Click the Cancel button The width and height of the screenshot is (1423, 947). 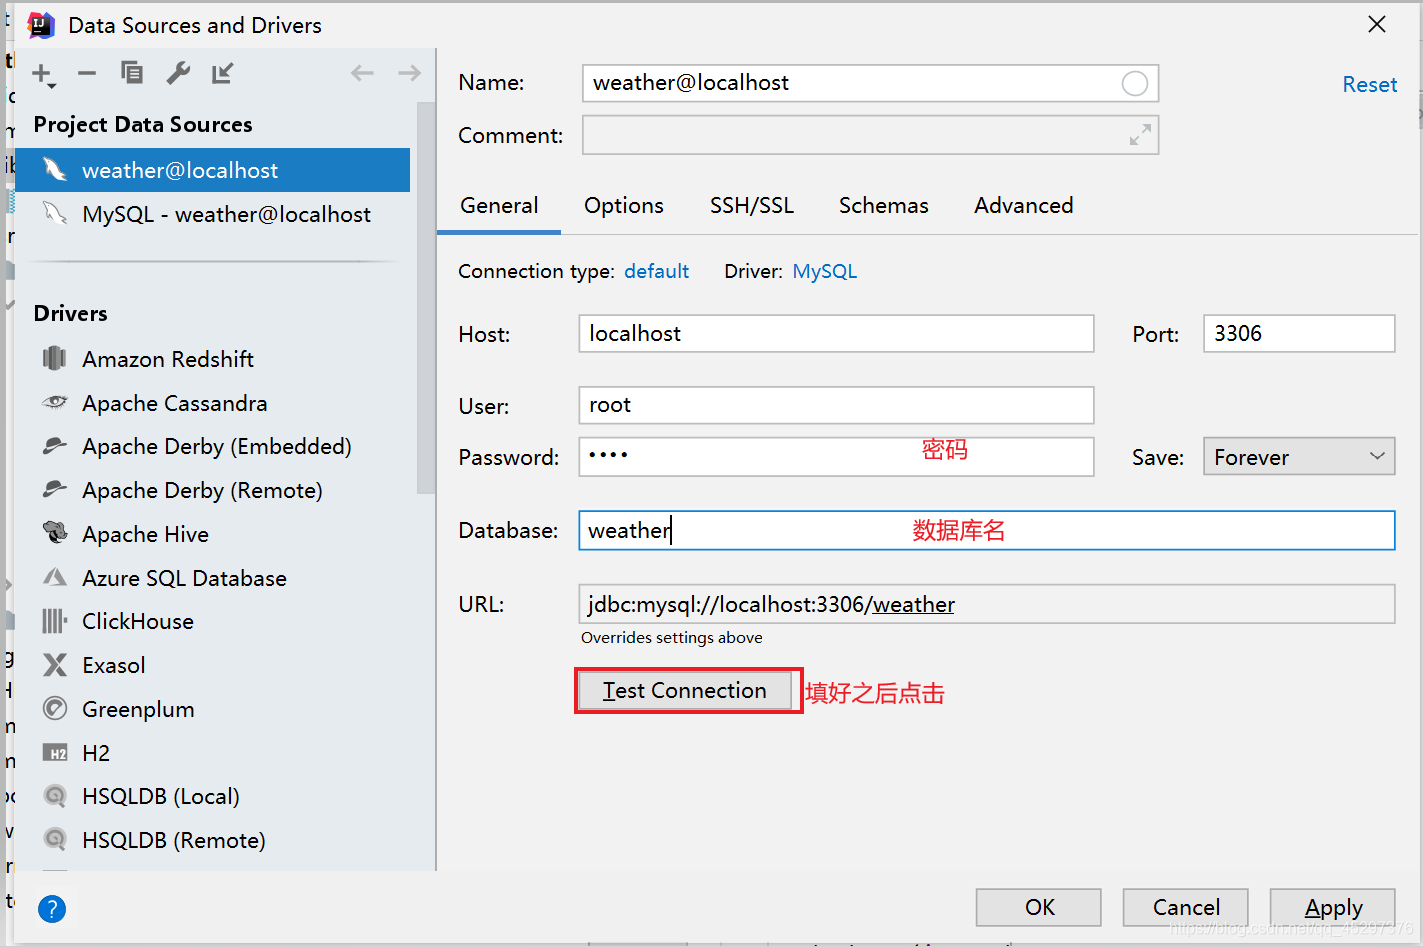point(1186,907)
